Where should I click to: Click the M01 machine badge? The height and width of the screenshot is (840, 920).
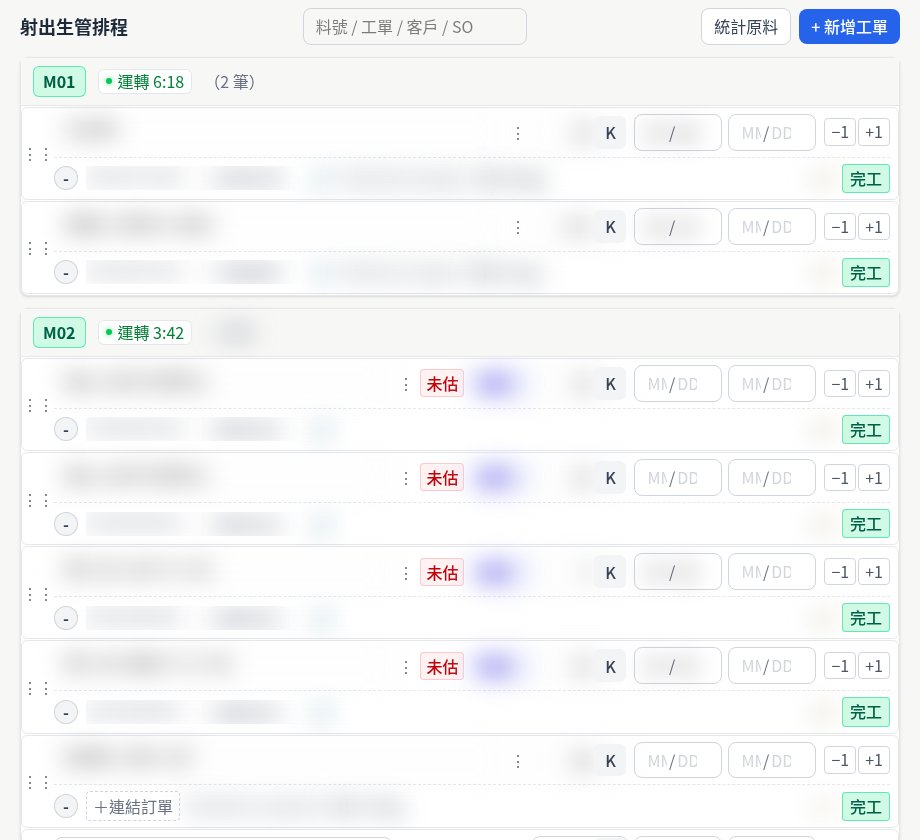tap(59, 82)
